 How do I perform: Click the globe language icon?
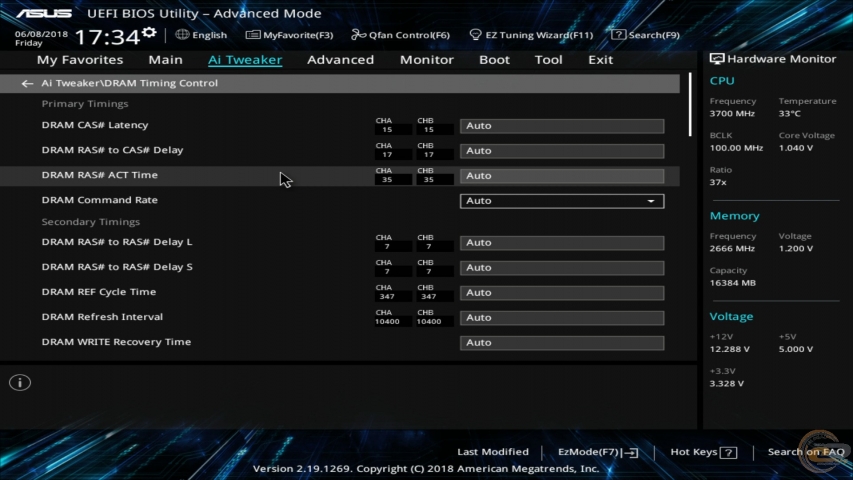(182, 34)
